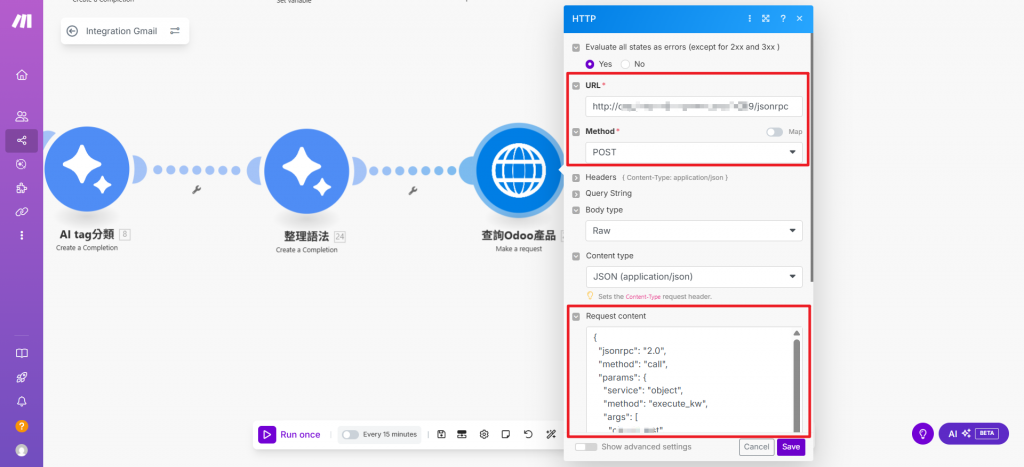Open the book documentation icon in sidebar
1024x467 pixels.
pyautogui.click(x=22, y=353)
